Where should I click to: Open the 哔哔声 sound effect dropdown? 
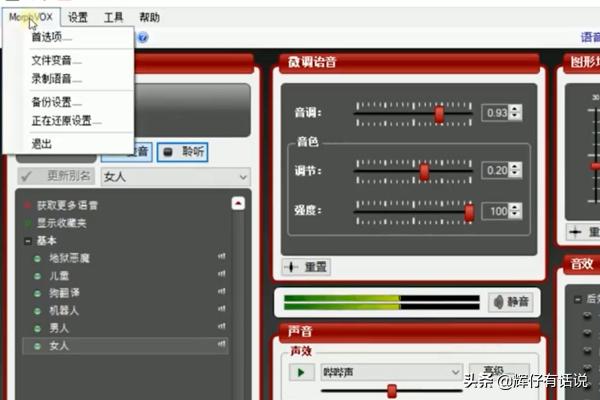pos(391,372)
